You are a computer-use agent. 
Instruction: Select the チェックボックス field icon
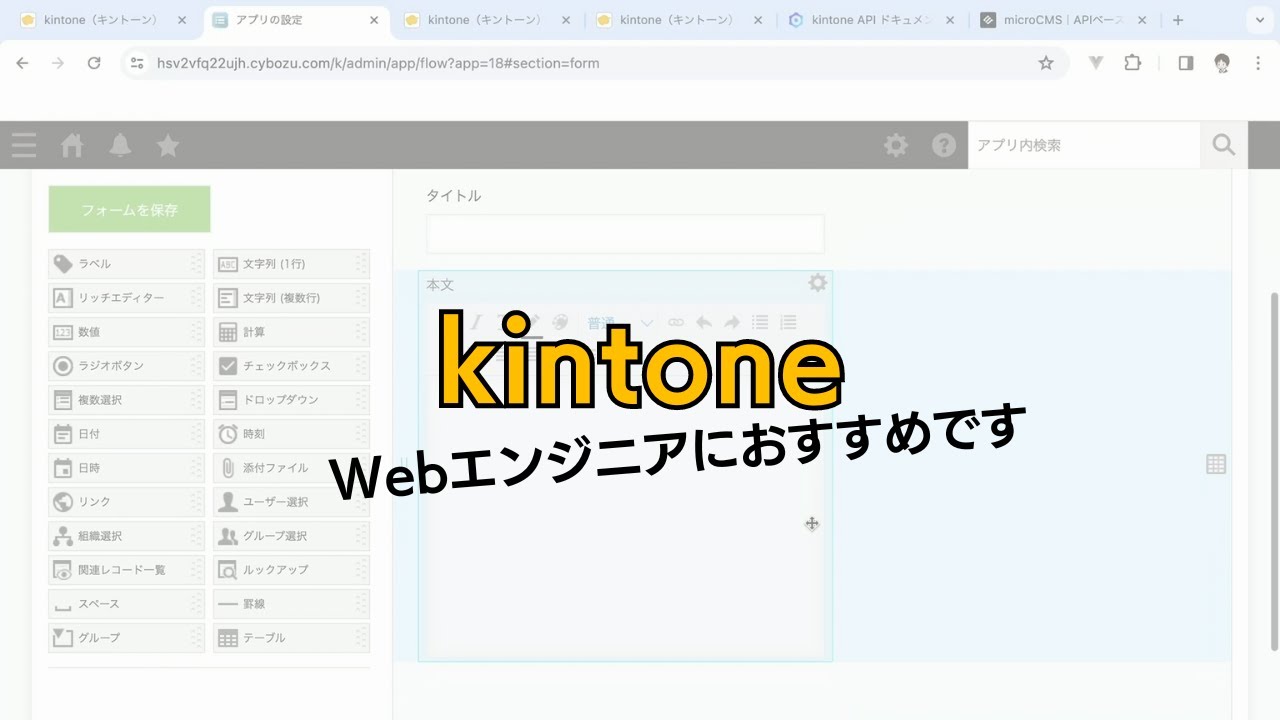[x=228, y=366]
